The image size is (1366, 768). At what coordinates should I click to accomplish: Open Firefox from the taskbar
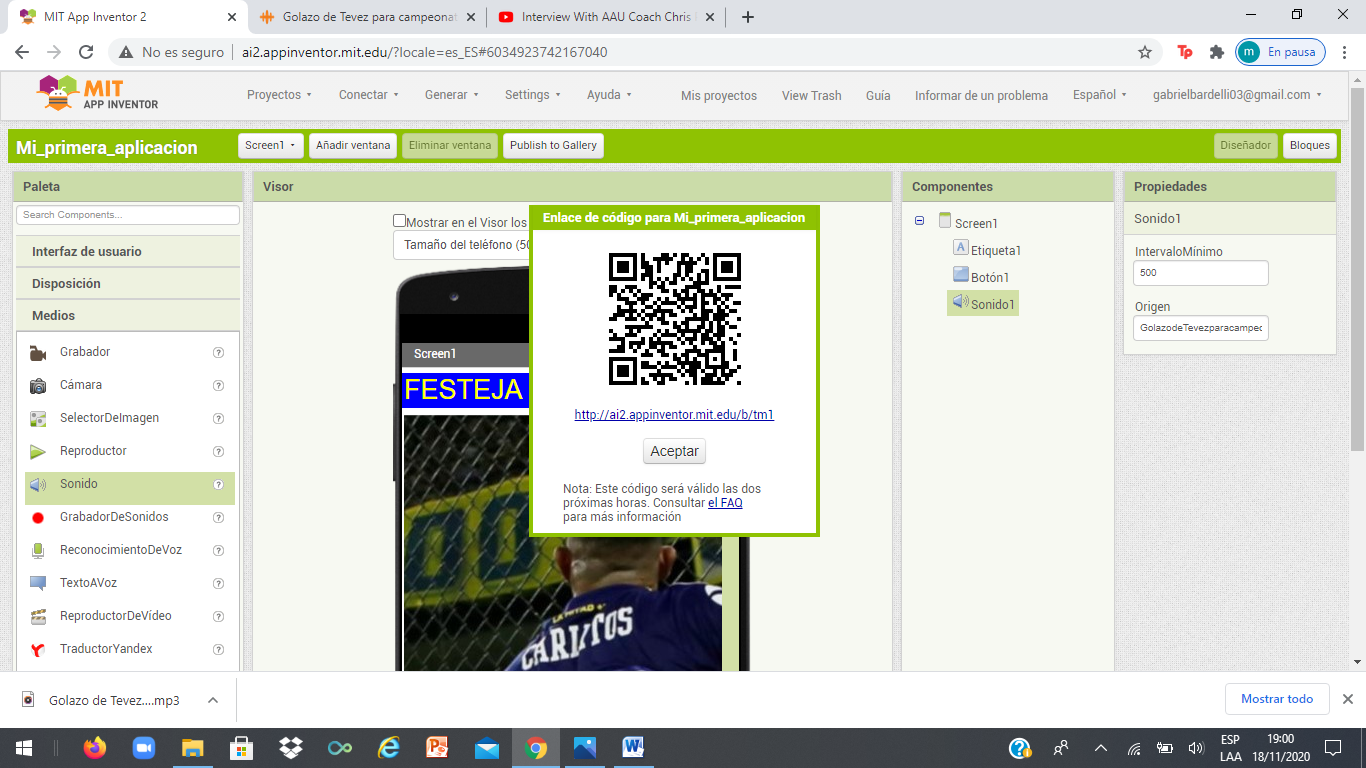(x=95, y=748)
